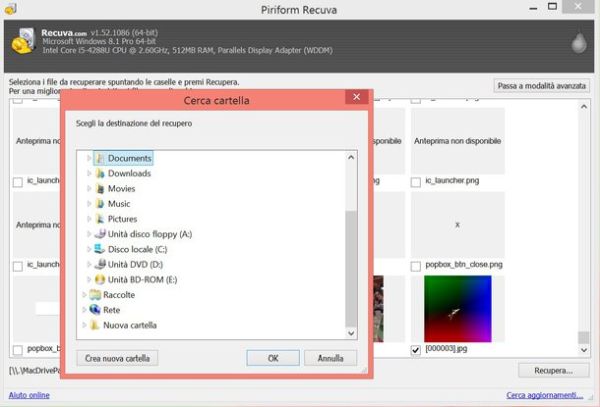Open the [000003].jpg color gradient thumbnail

(x=458, y=309)
